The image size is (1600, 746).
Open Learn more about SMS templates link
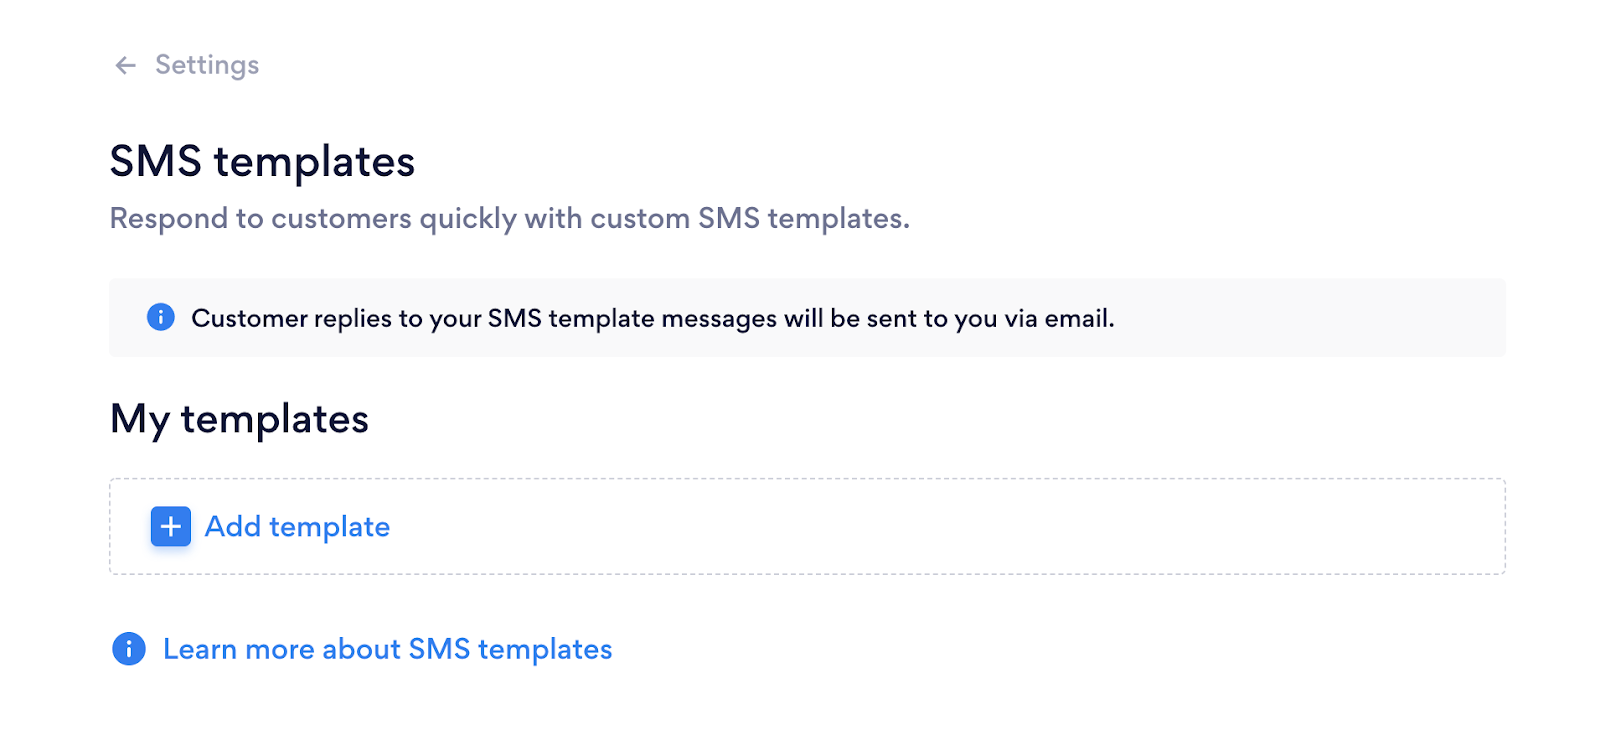pos(387,649)
